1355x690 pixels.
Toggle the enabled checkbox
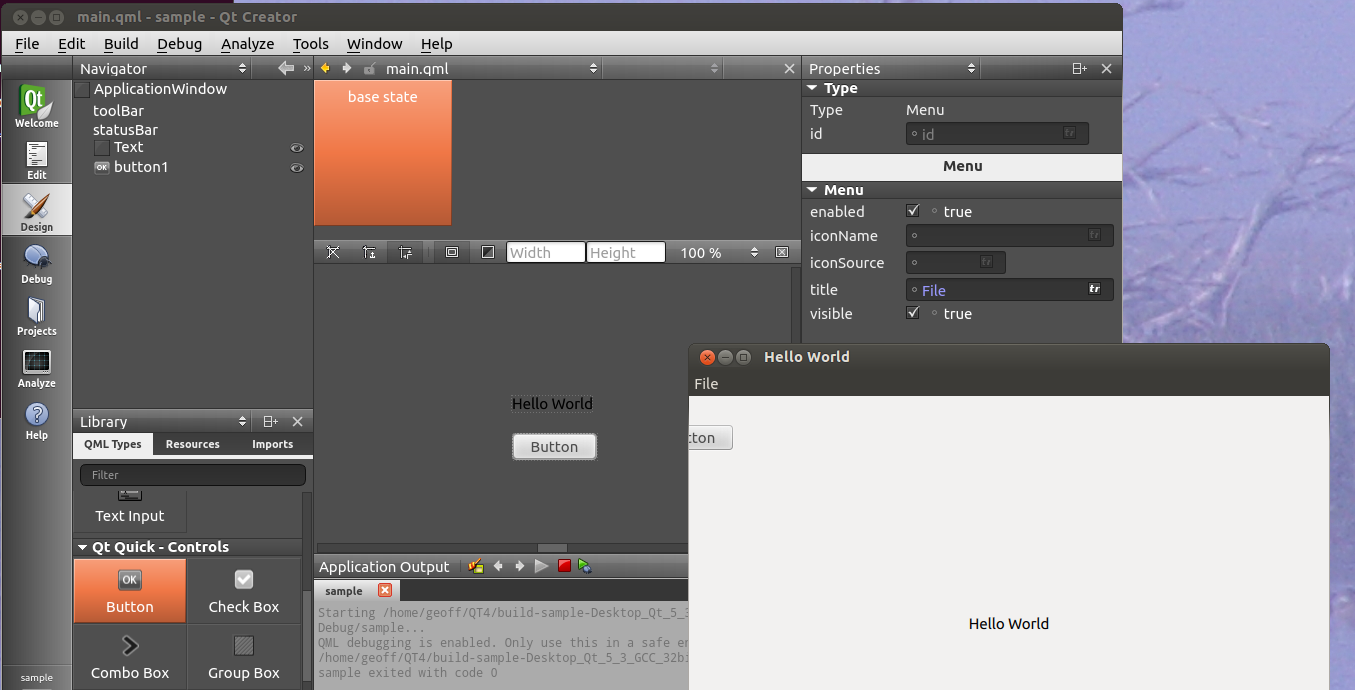[912, 211]
